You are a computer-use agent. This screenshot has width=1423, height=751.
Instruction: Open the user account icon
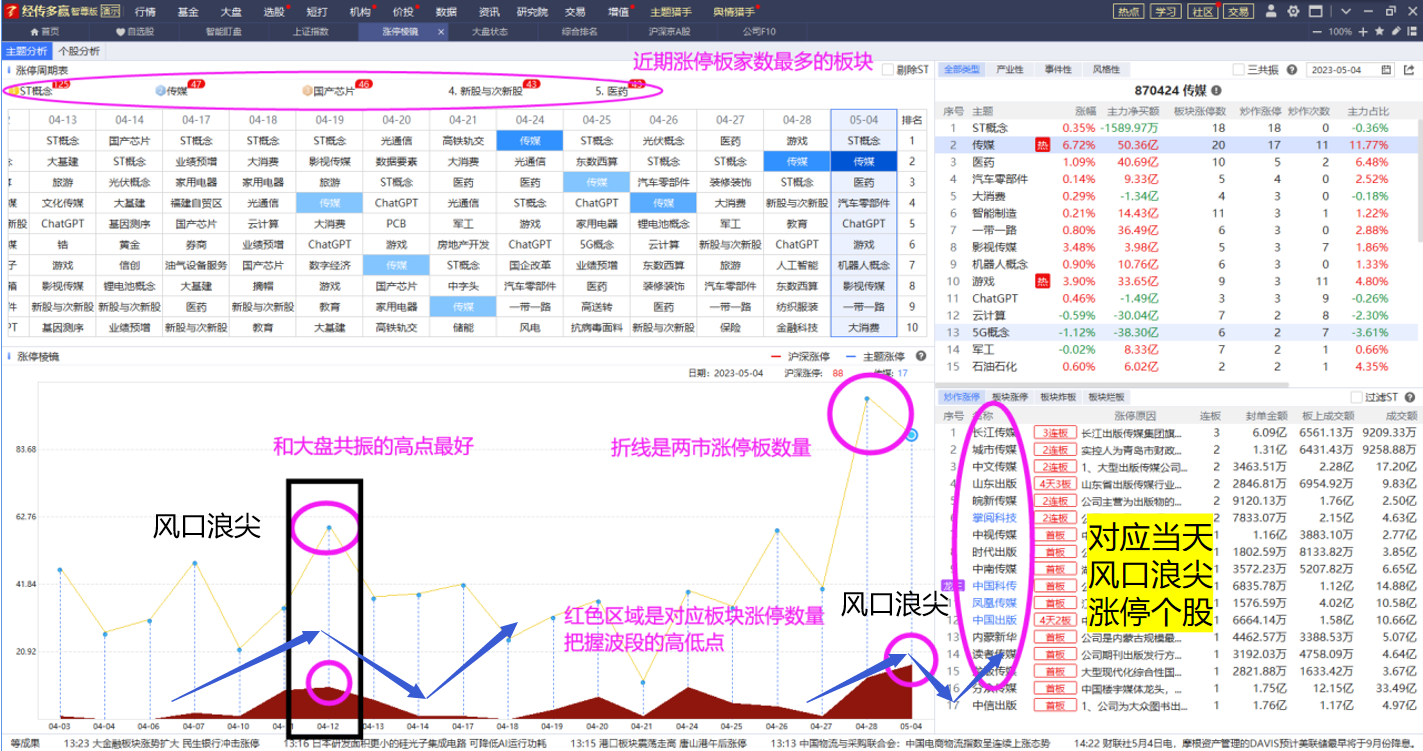1270,12
